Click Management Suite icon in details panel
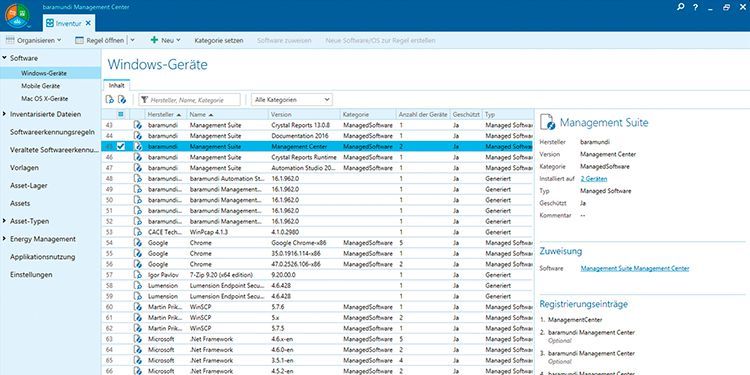The image size is (750, 375). pos(547,122)
